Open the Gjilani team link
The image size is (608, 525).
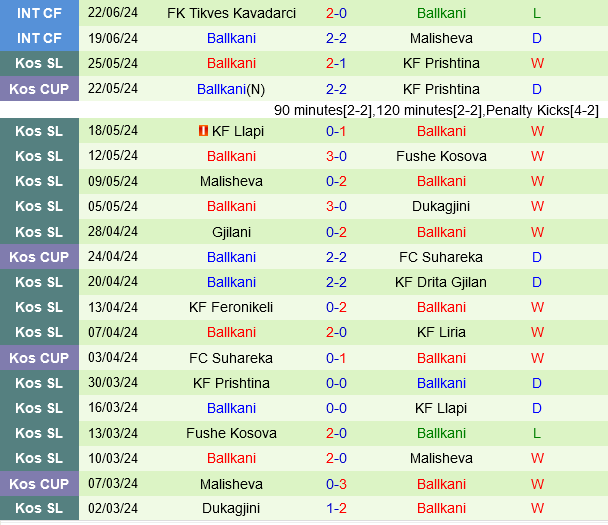tap(231, 232)
